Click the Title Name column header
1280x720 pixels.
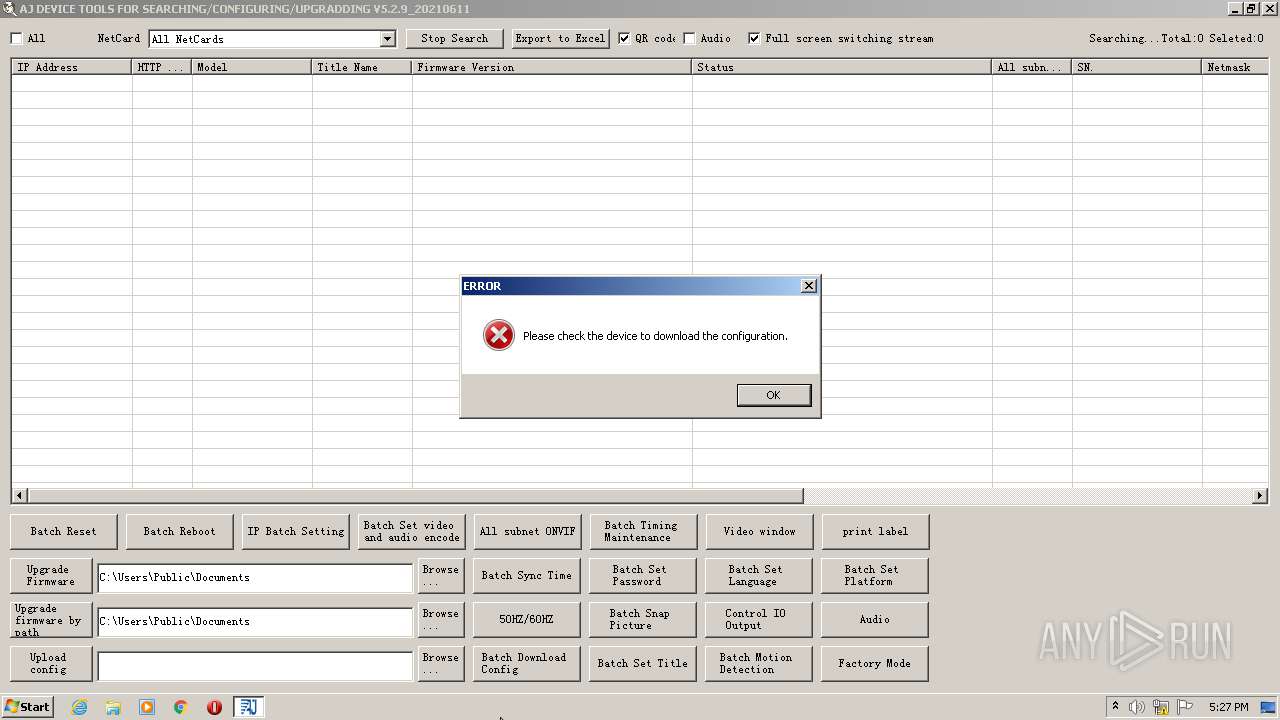pos(362,67)
